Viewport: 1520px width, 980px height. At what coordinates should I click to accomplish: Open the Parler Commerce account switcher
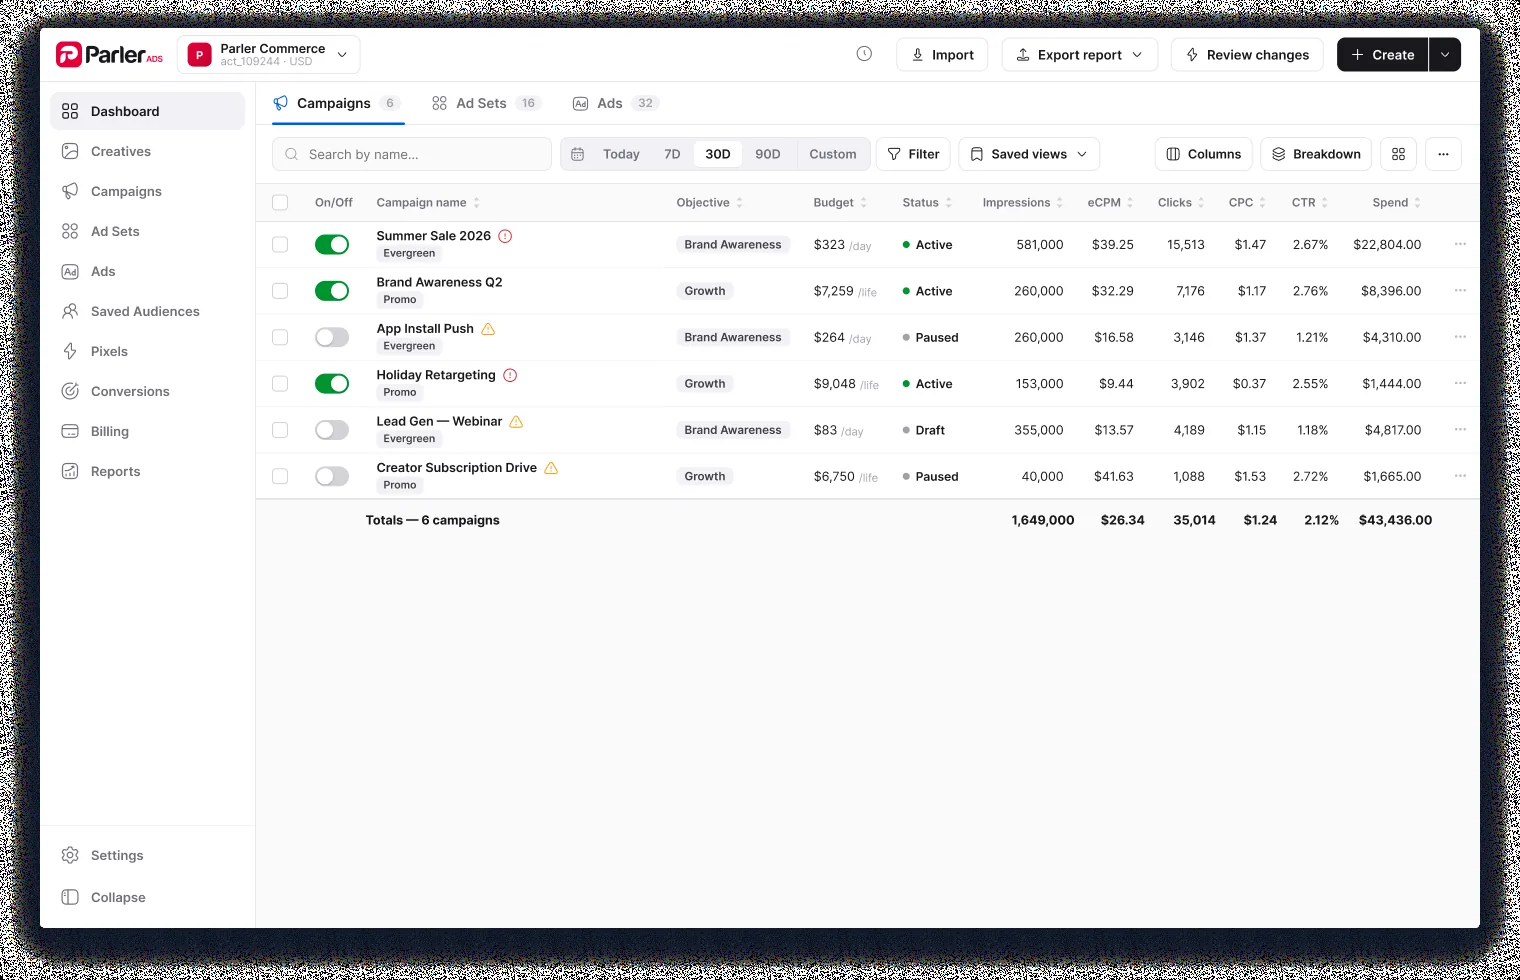pyautogui.click(x=269, y=54)
